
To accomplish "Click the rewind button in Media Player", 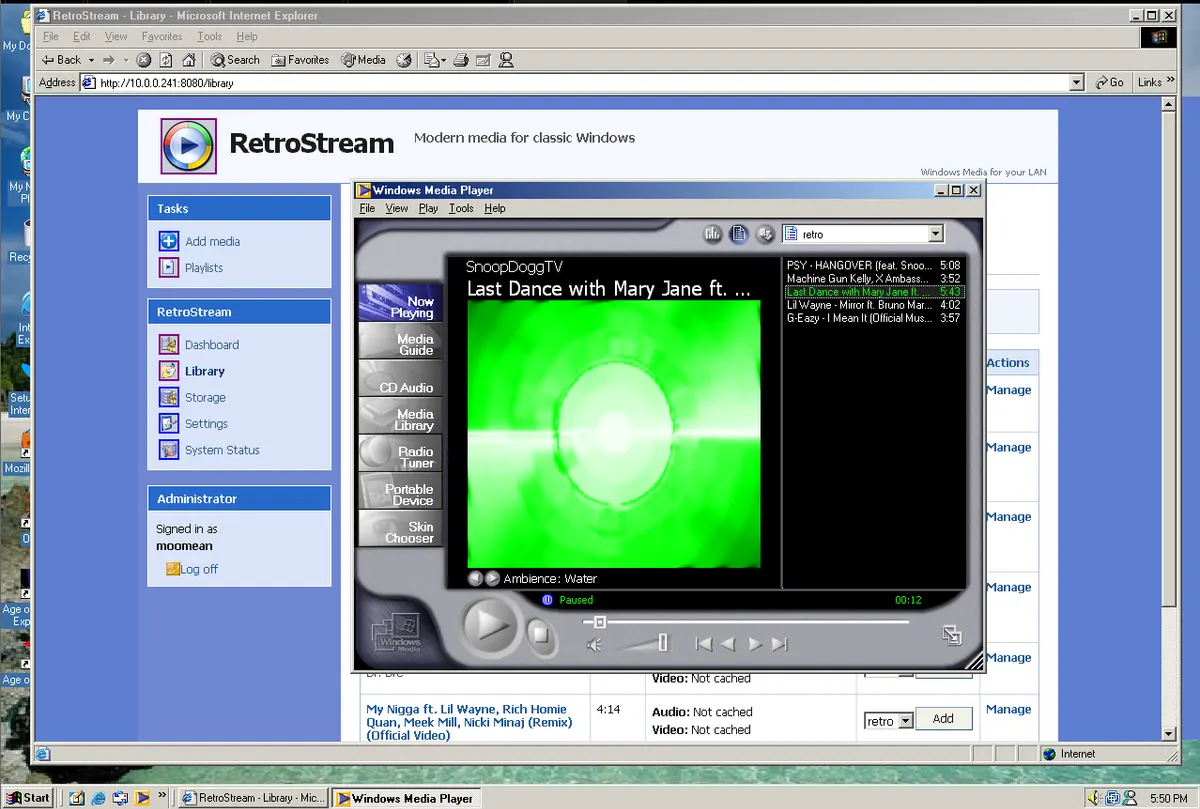I will click(x=729, y=645).
